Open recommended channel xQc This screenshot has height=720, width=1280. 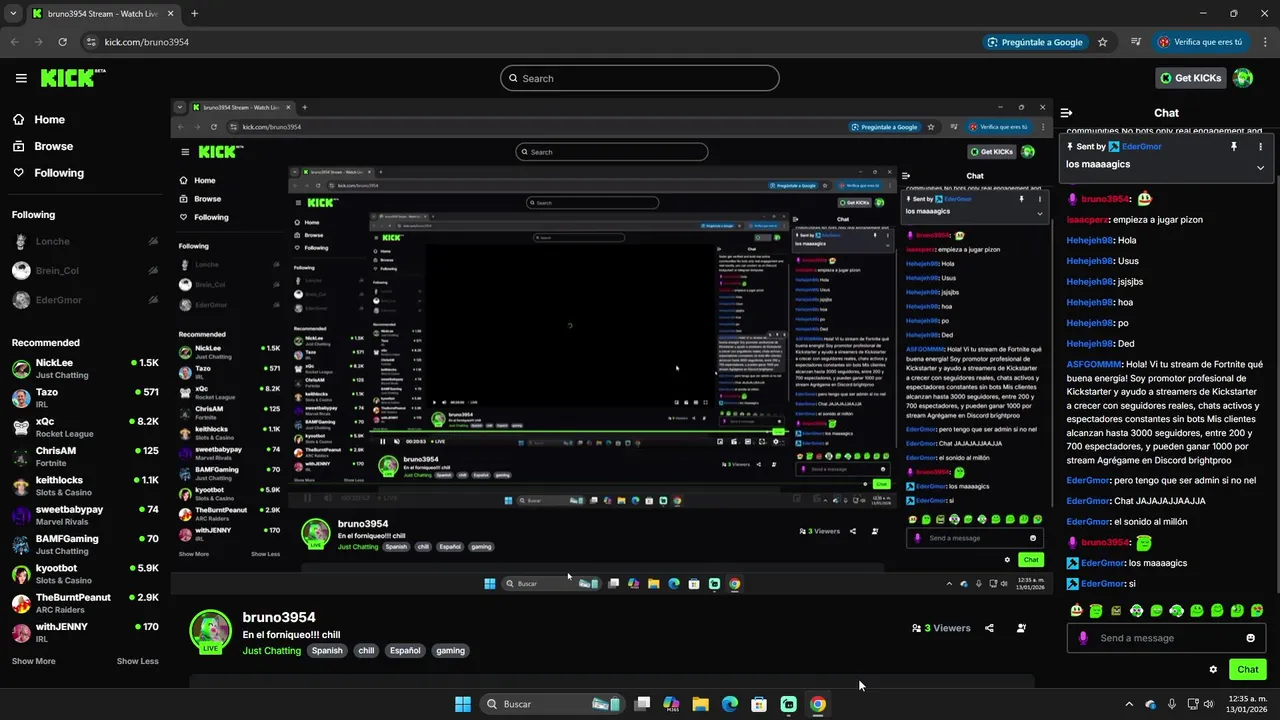85,427
